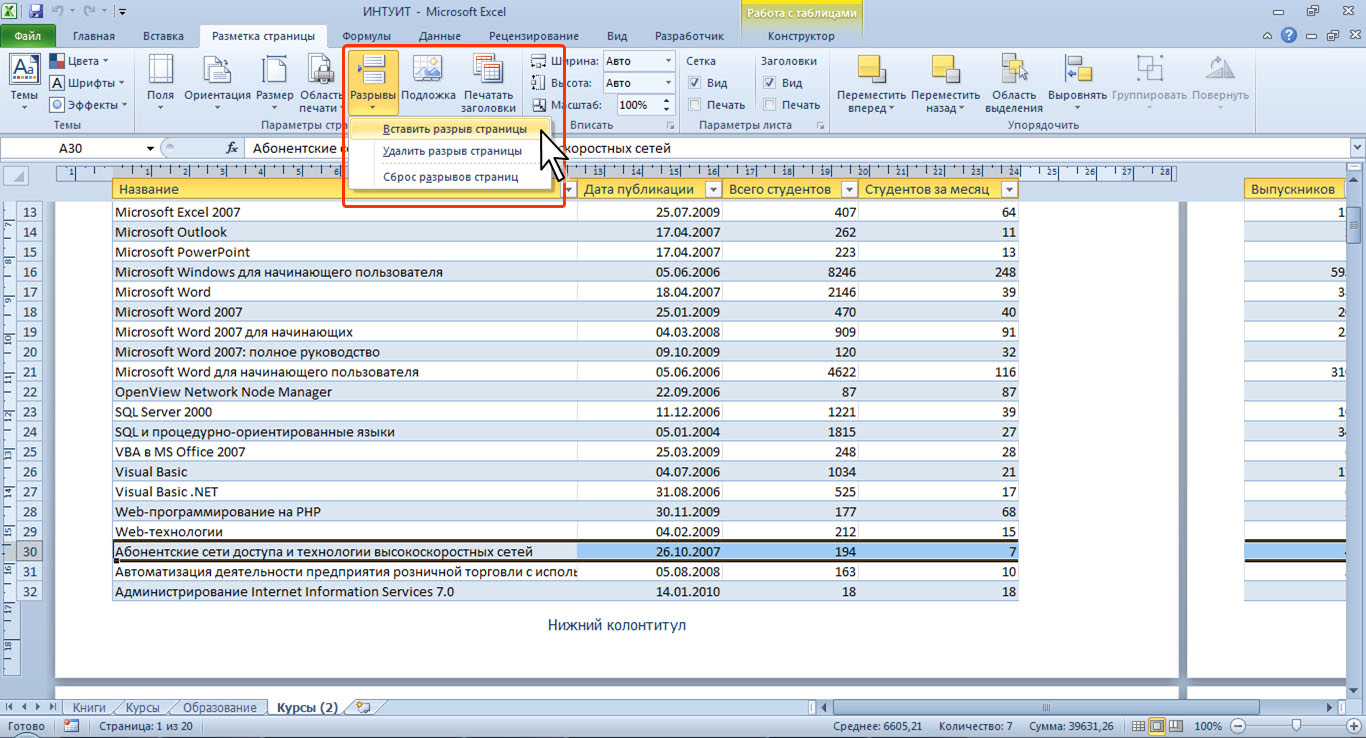Click the Name Box showing A30

pyautogui.click(x=72, y=148)
